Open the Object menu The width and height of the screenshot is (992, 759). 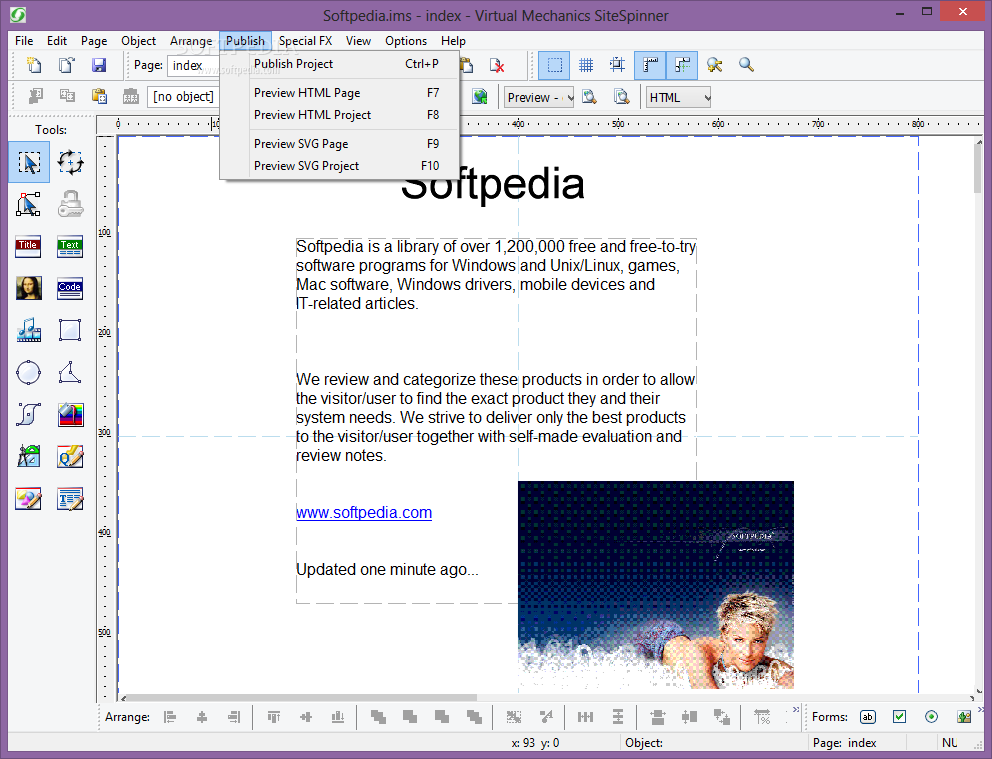point(139,41)
